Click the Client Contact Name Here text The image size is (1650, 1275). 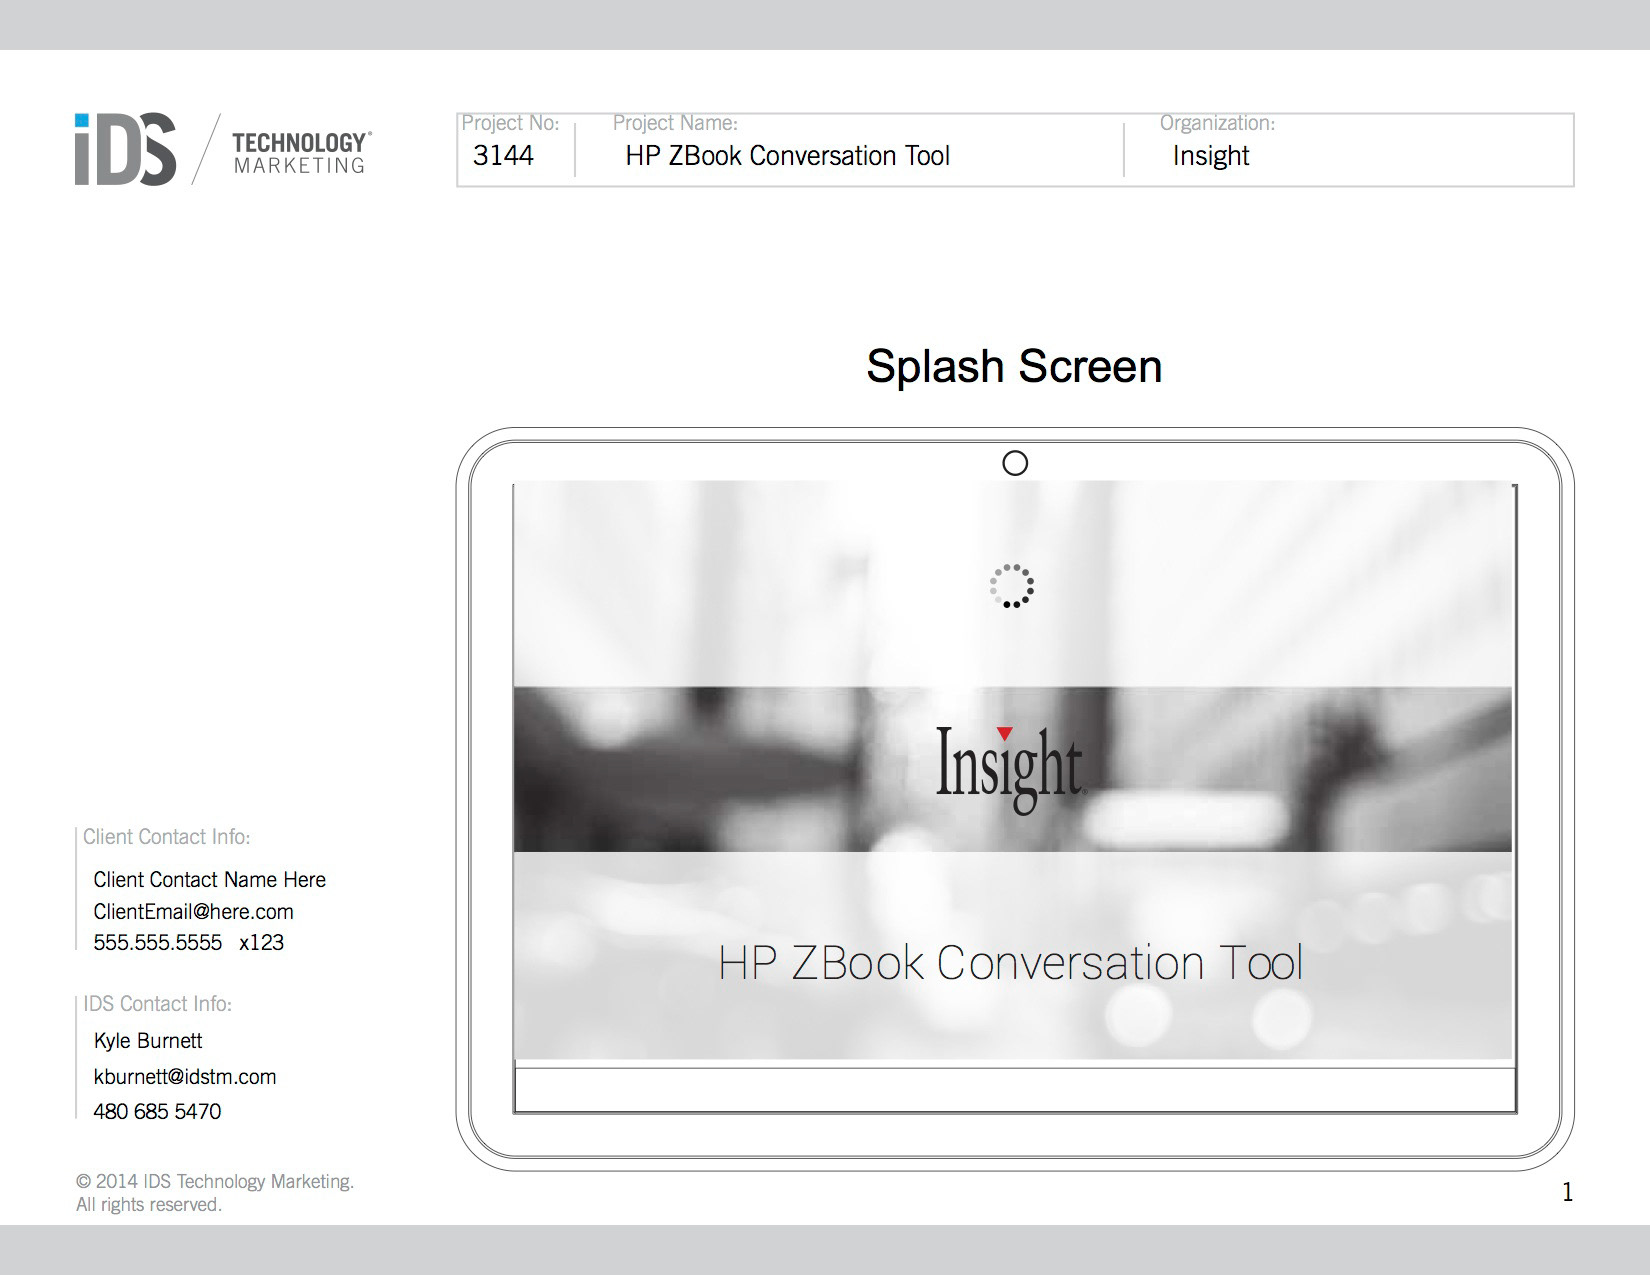(210, 880)
